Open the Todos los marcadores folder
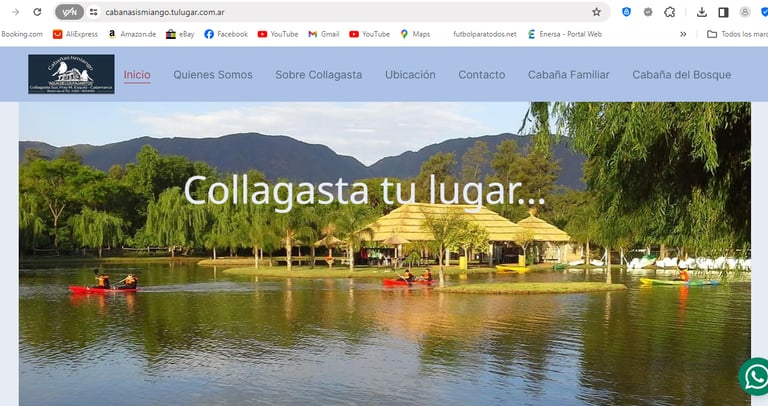The width and height of the screenshot is (768, 406). 737,34
